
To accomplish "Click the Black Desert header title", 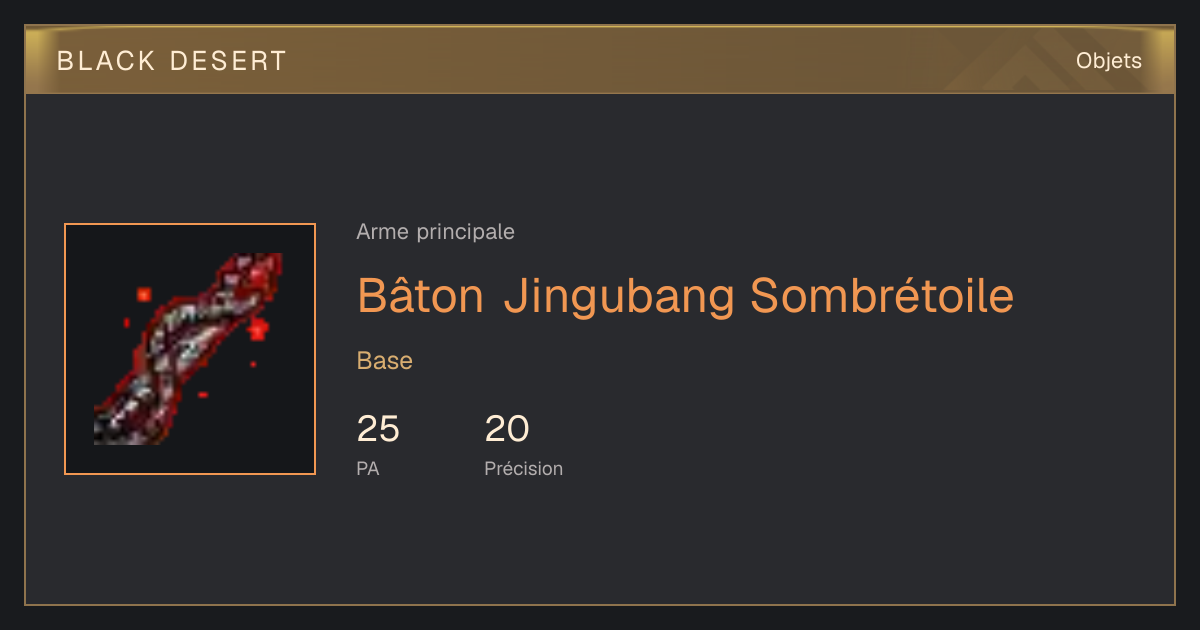I will [171, 61].
